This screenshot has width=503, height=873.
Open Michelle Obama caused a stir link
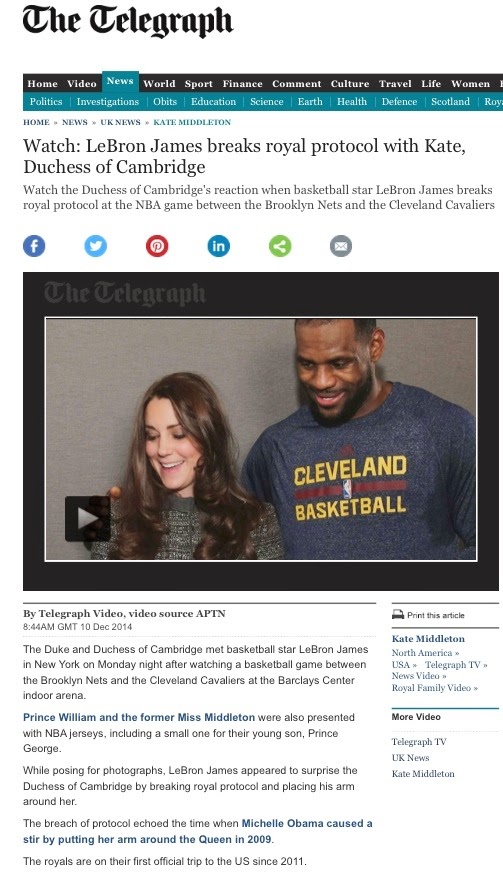tap(198, 831)
